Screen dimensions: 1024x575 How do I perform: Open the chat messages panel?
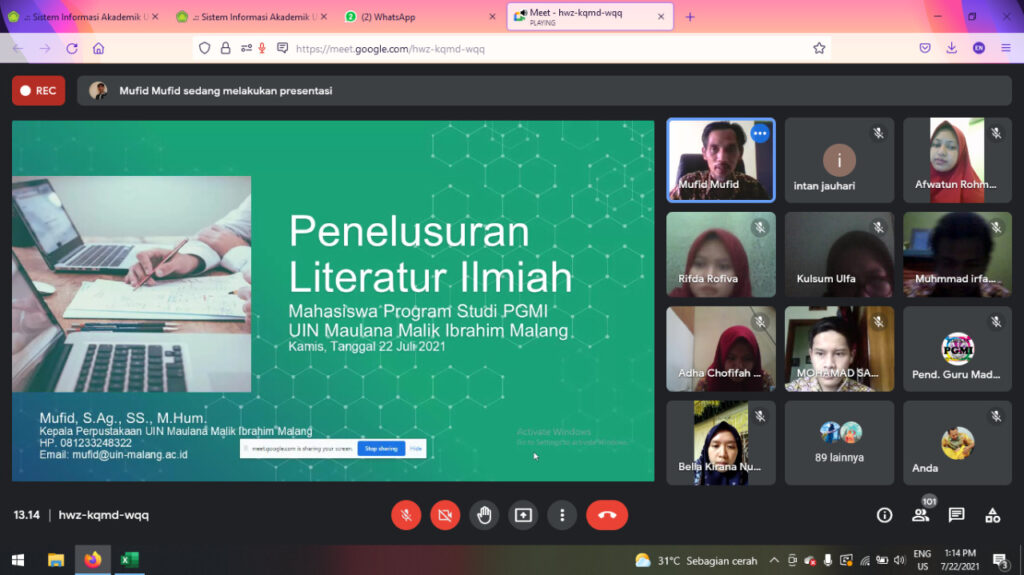(956, 515)
